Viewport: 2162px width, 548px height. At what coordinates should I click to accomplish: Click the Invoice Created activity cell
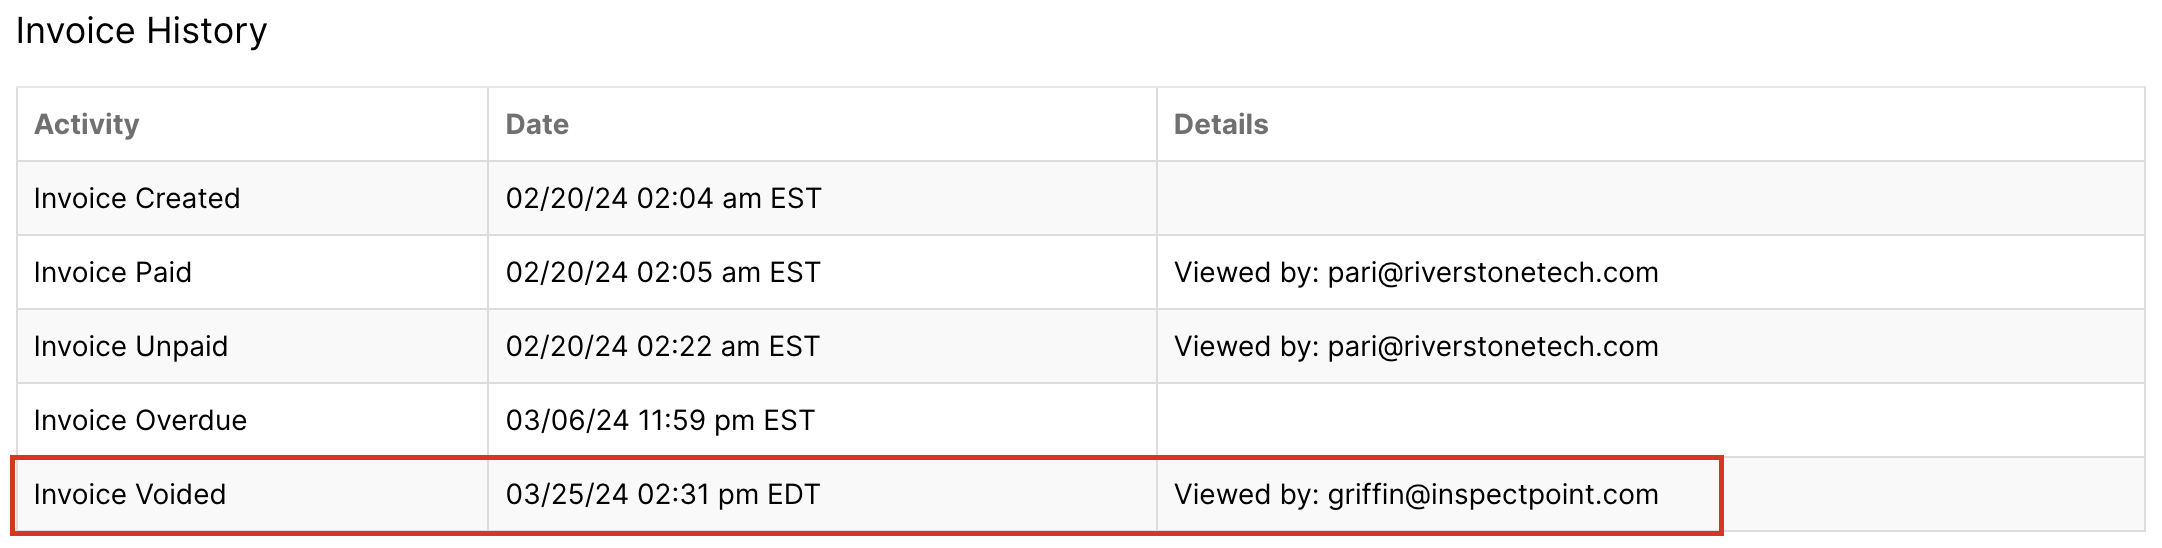[x=252, y=198]
